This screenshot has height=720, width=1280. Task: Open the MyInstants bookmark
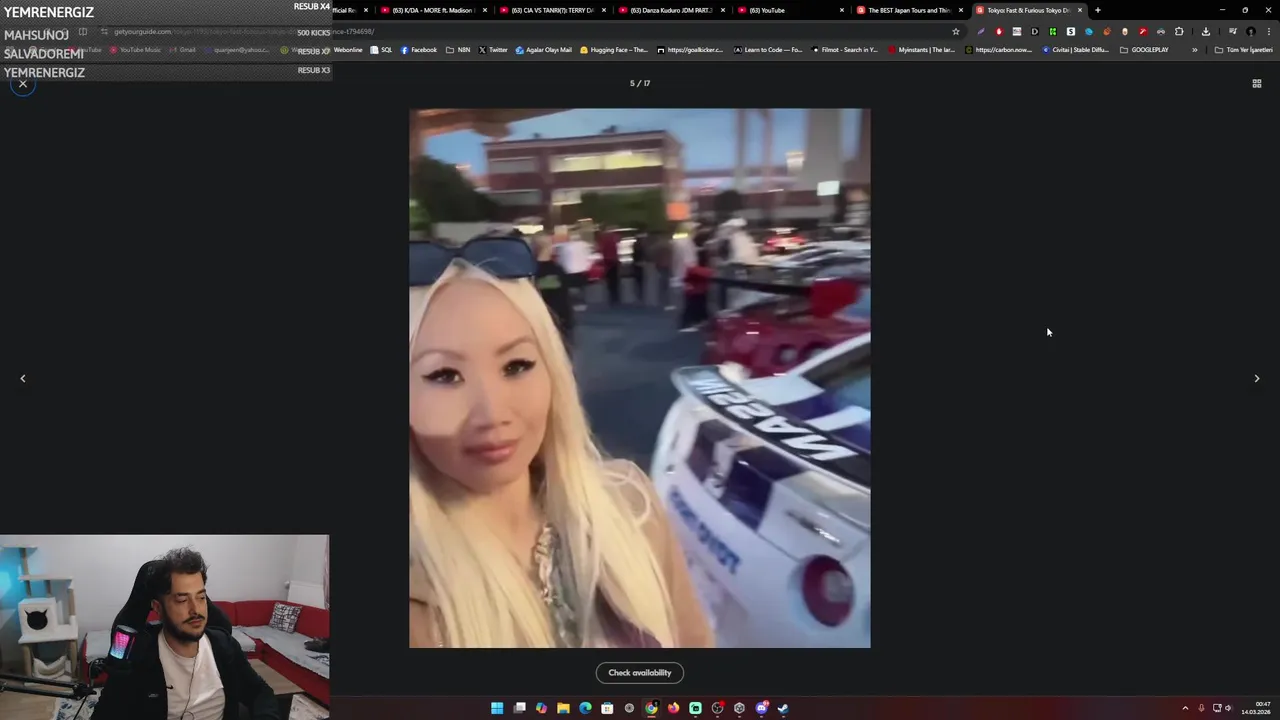tap(922, 50)
